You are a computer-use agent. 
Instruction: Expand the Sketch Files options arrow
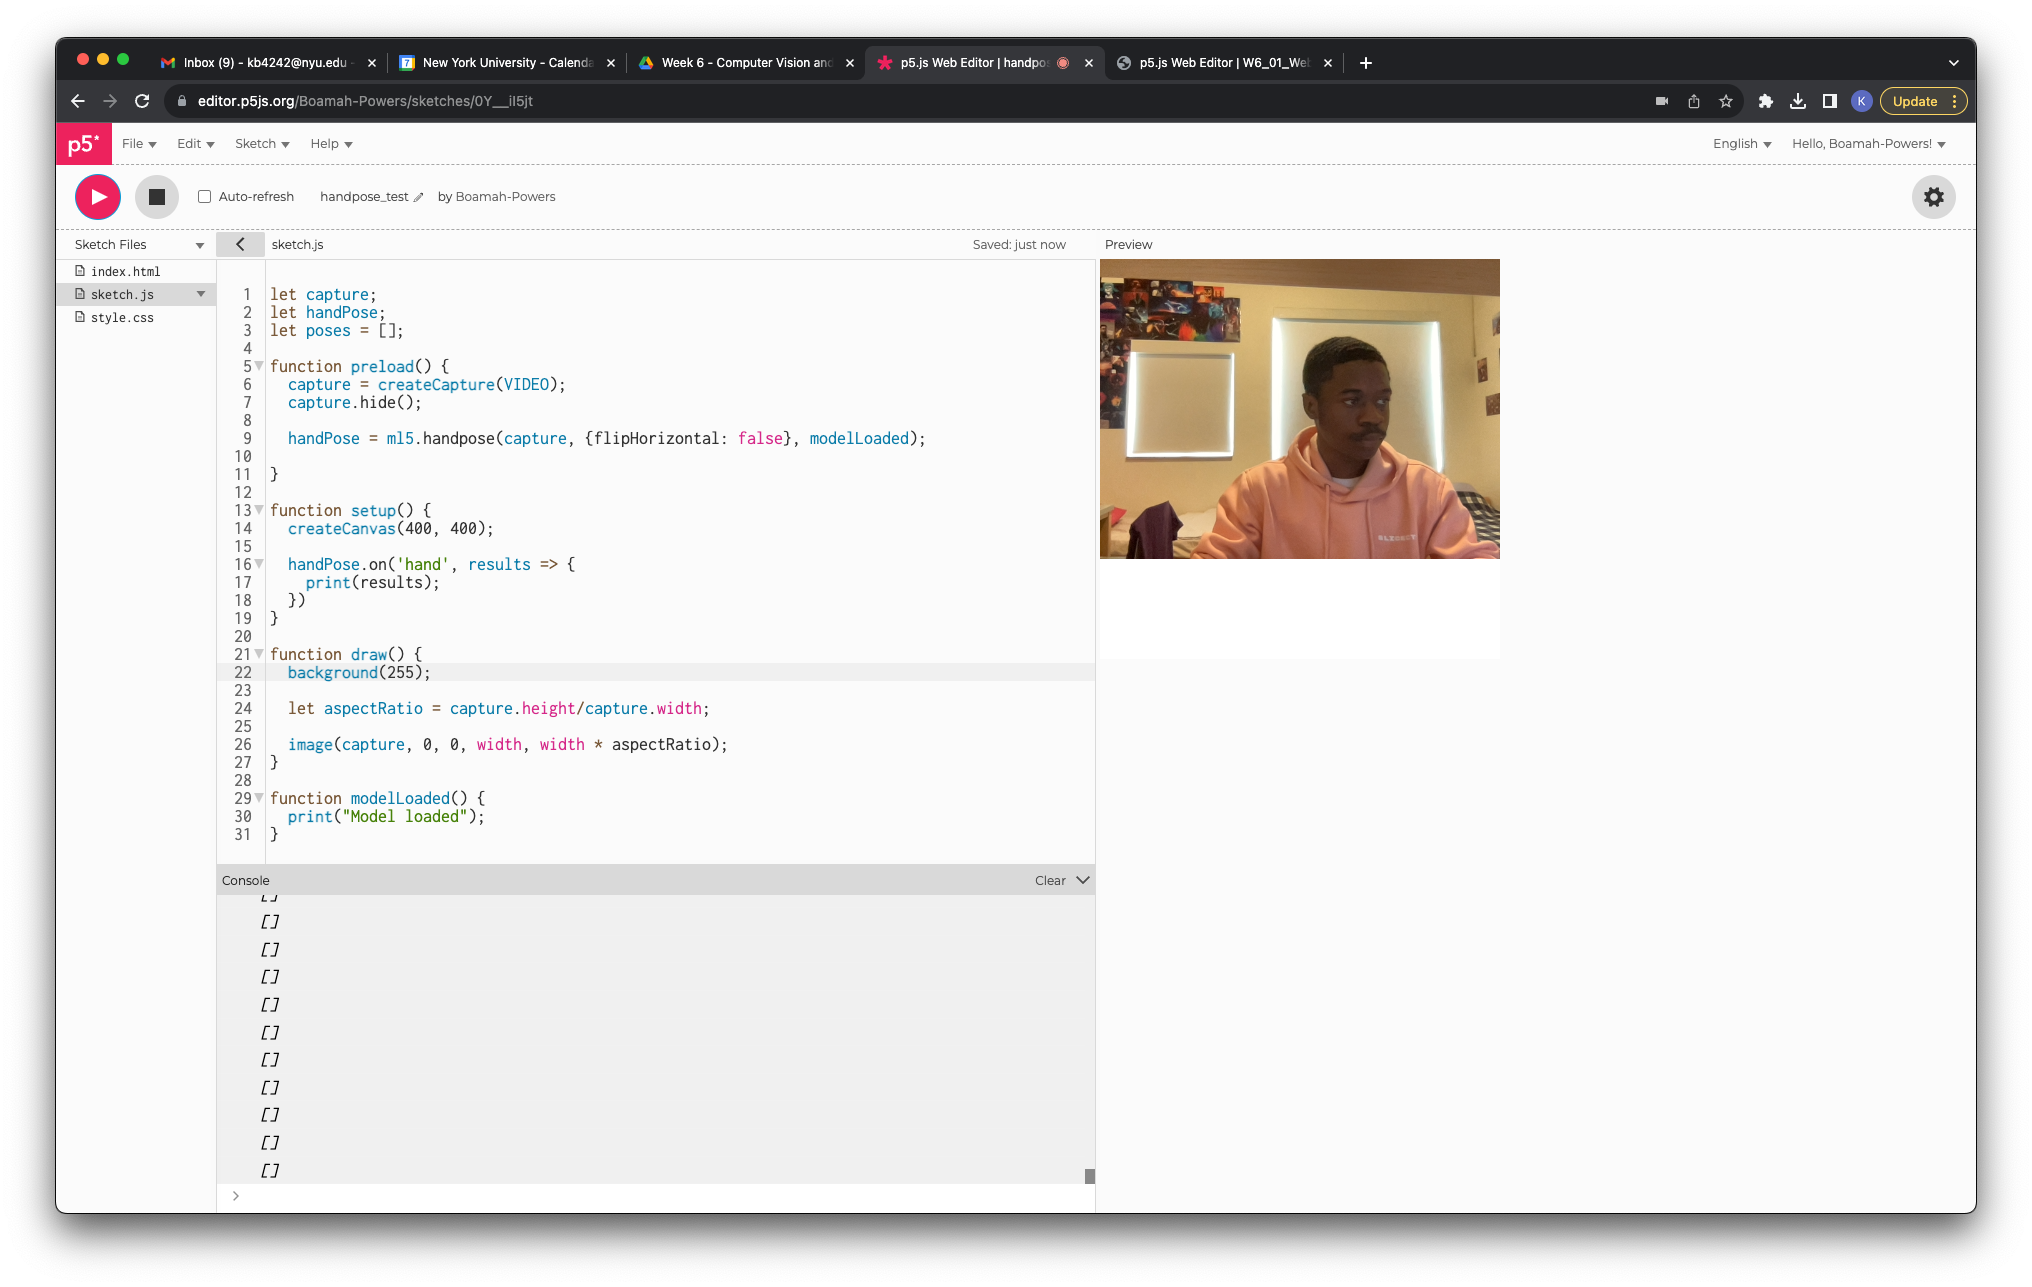pos(200,245)
